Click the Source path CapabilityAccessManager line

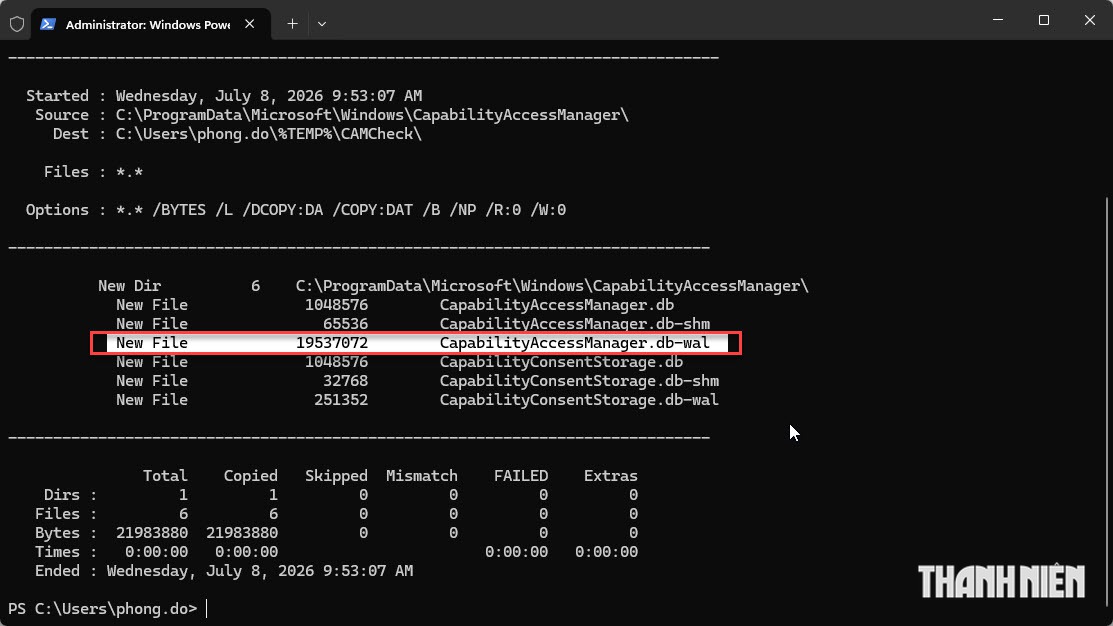point(331,115)
